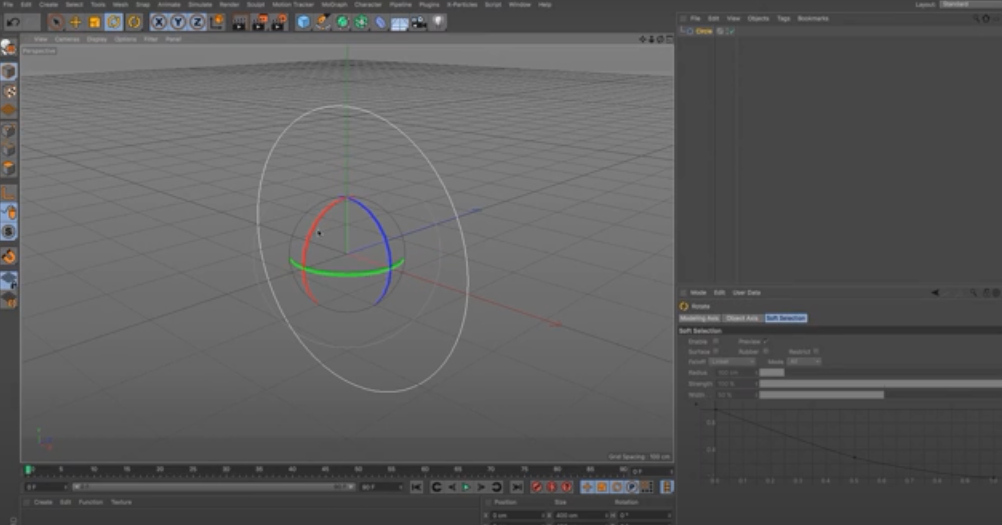Toggle the Y axis lock
This screenshot has width=1002, height=525.
pyautogui.click(x=178, y=22)
